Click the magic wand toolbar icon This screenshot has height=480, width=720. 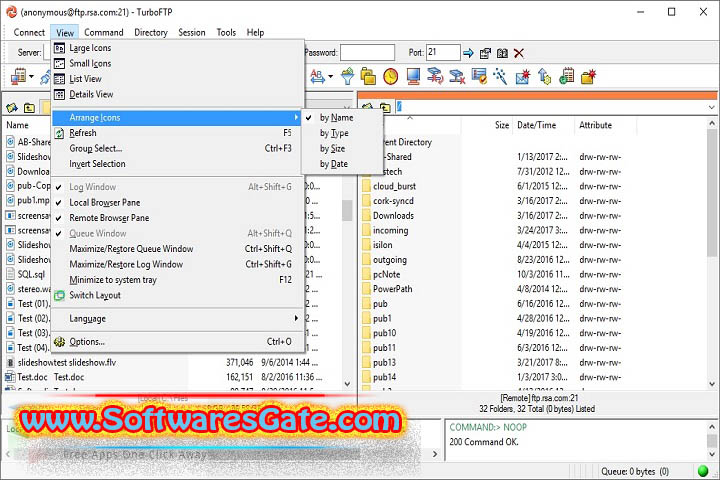[x=500, y=76]
